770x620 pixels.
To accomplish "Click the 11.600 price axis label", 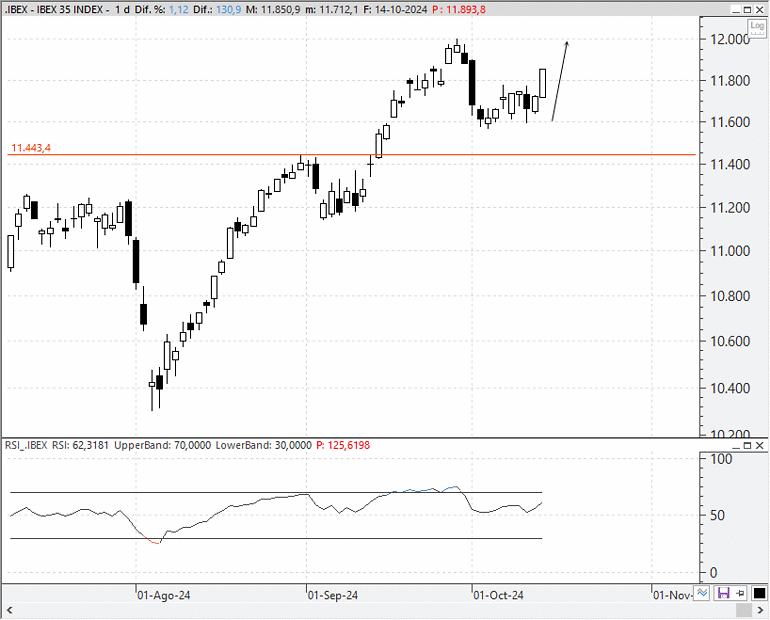I will tap(730, 122).
